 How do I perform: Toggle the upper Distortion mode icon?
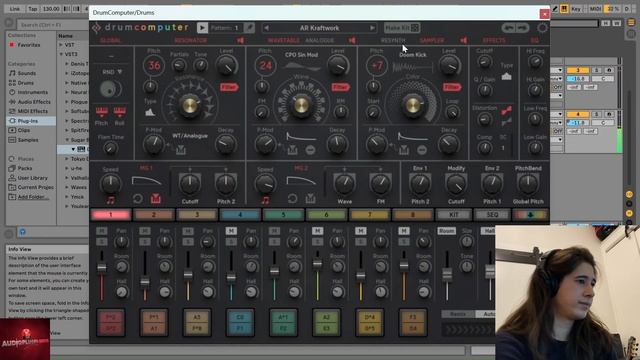tap(506, 111)
